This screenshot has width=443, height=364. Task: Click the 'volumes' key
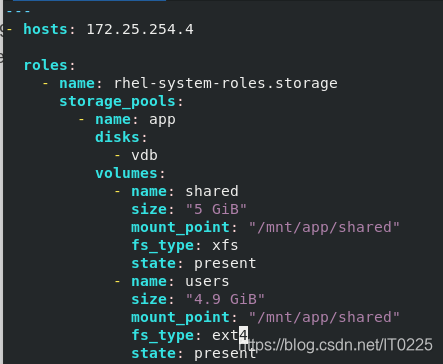point(126,173)
